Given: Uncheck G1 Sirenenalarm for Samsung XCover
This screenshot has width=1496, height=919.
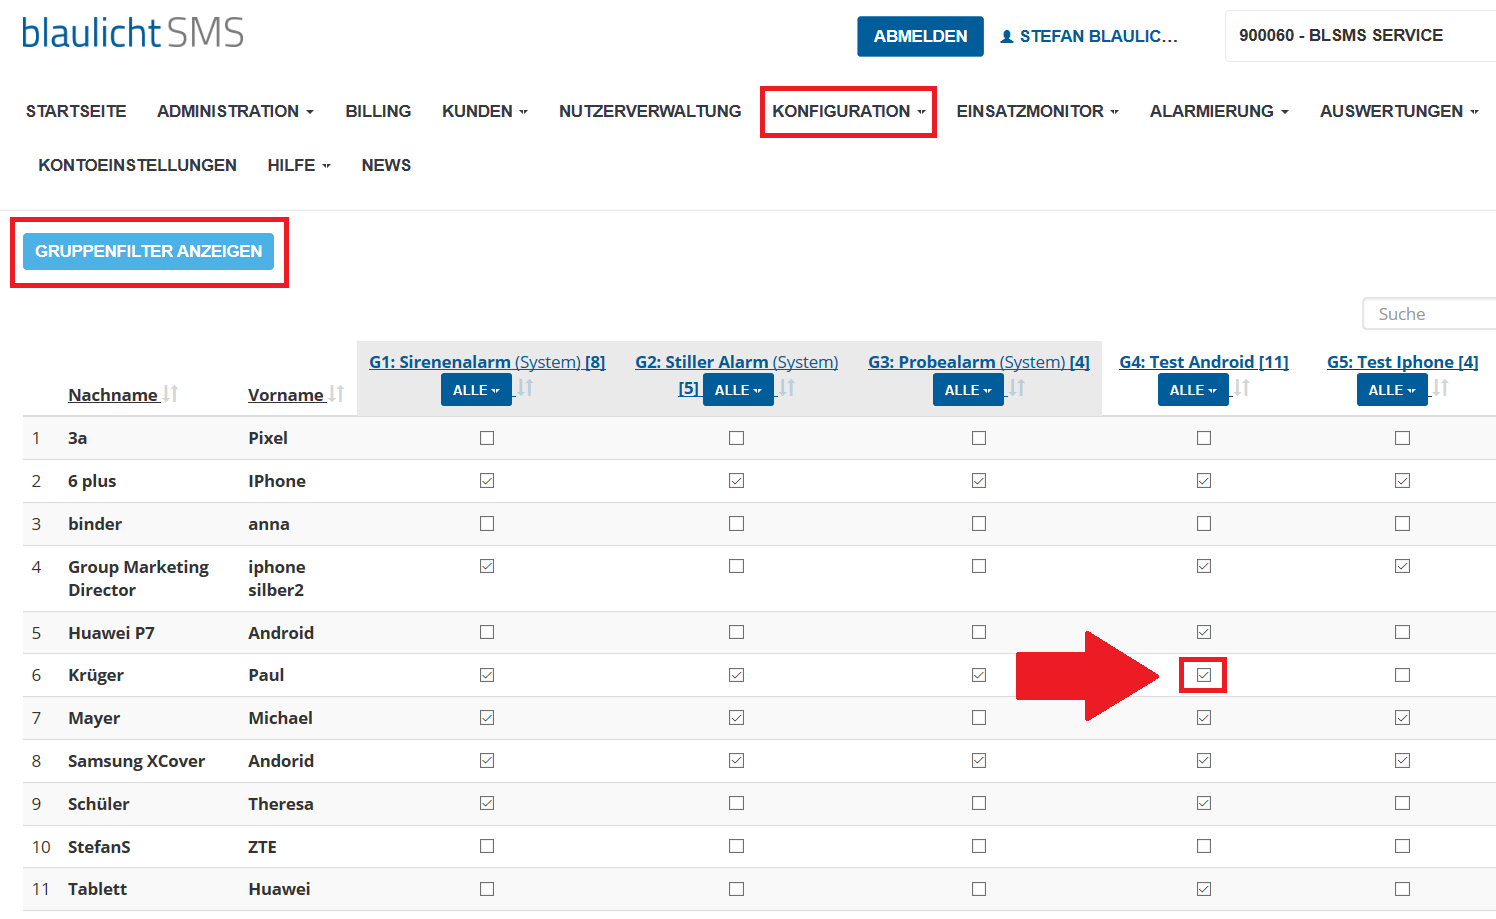Looking at the screenshot, I should 487,761.
